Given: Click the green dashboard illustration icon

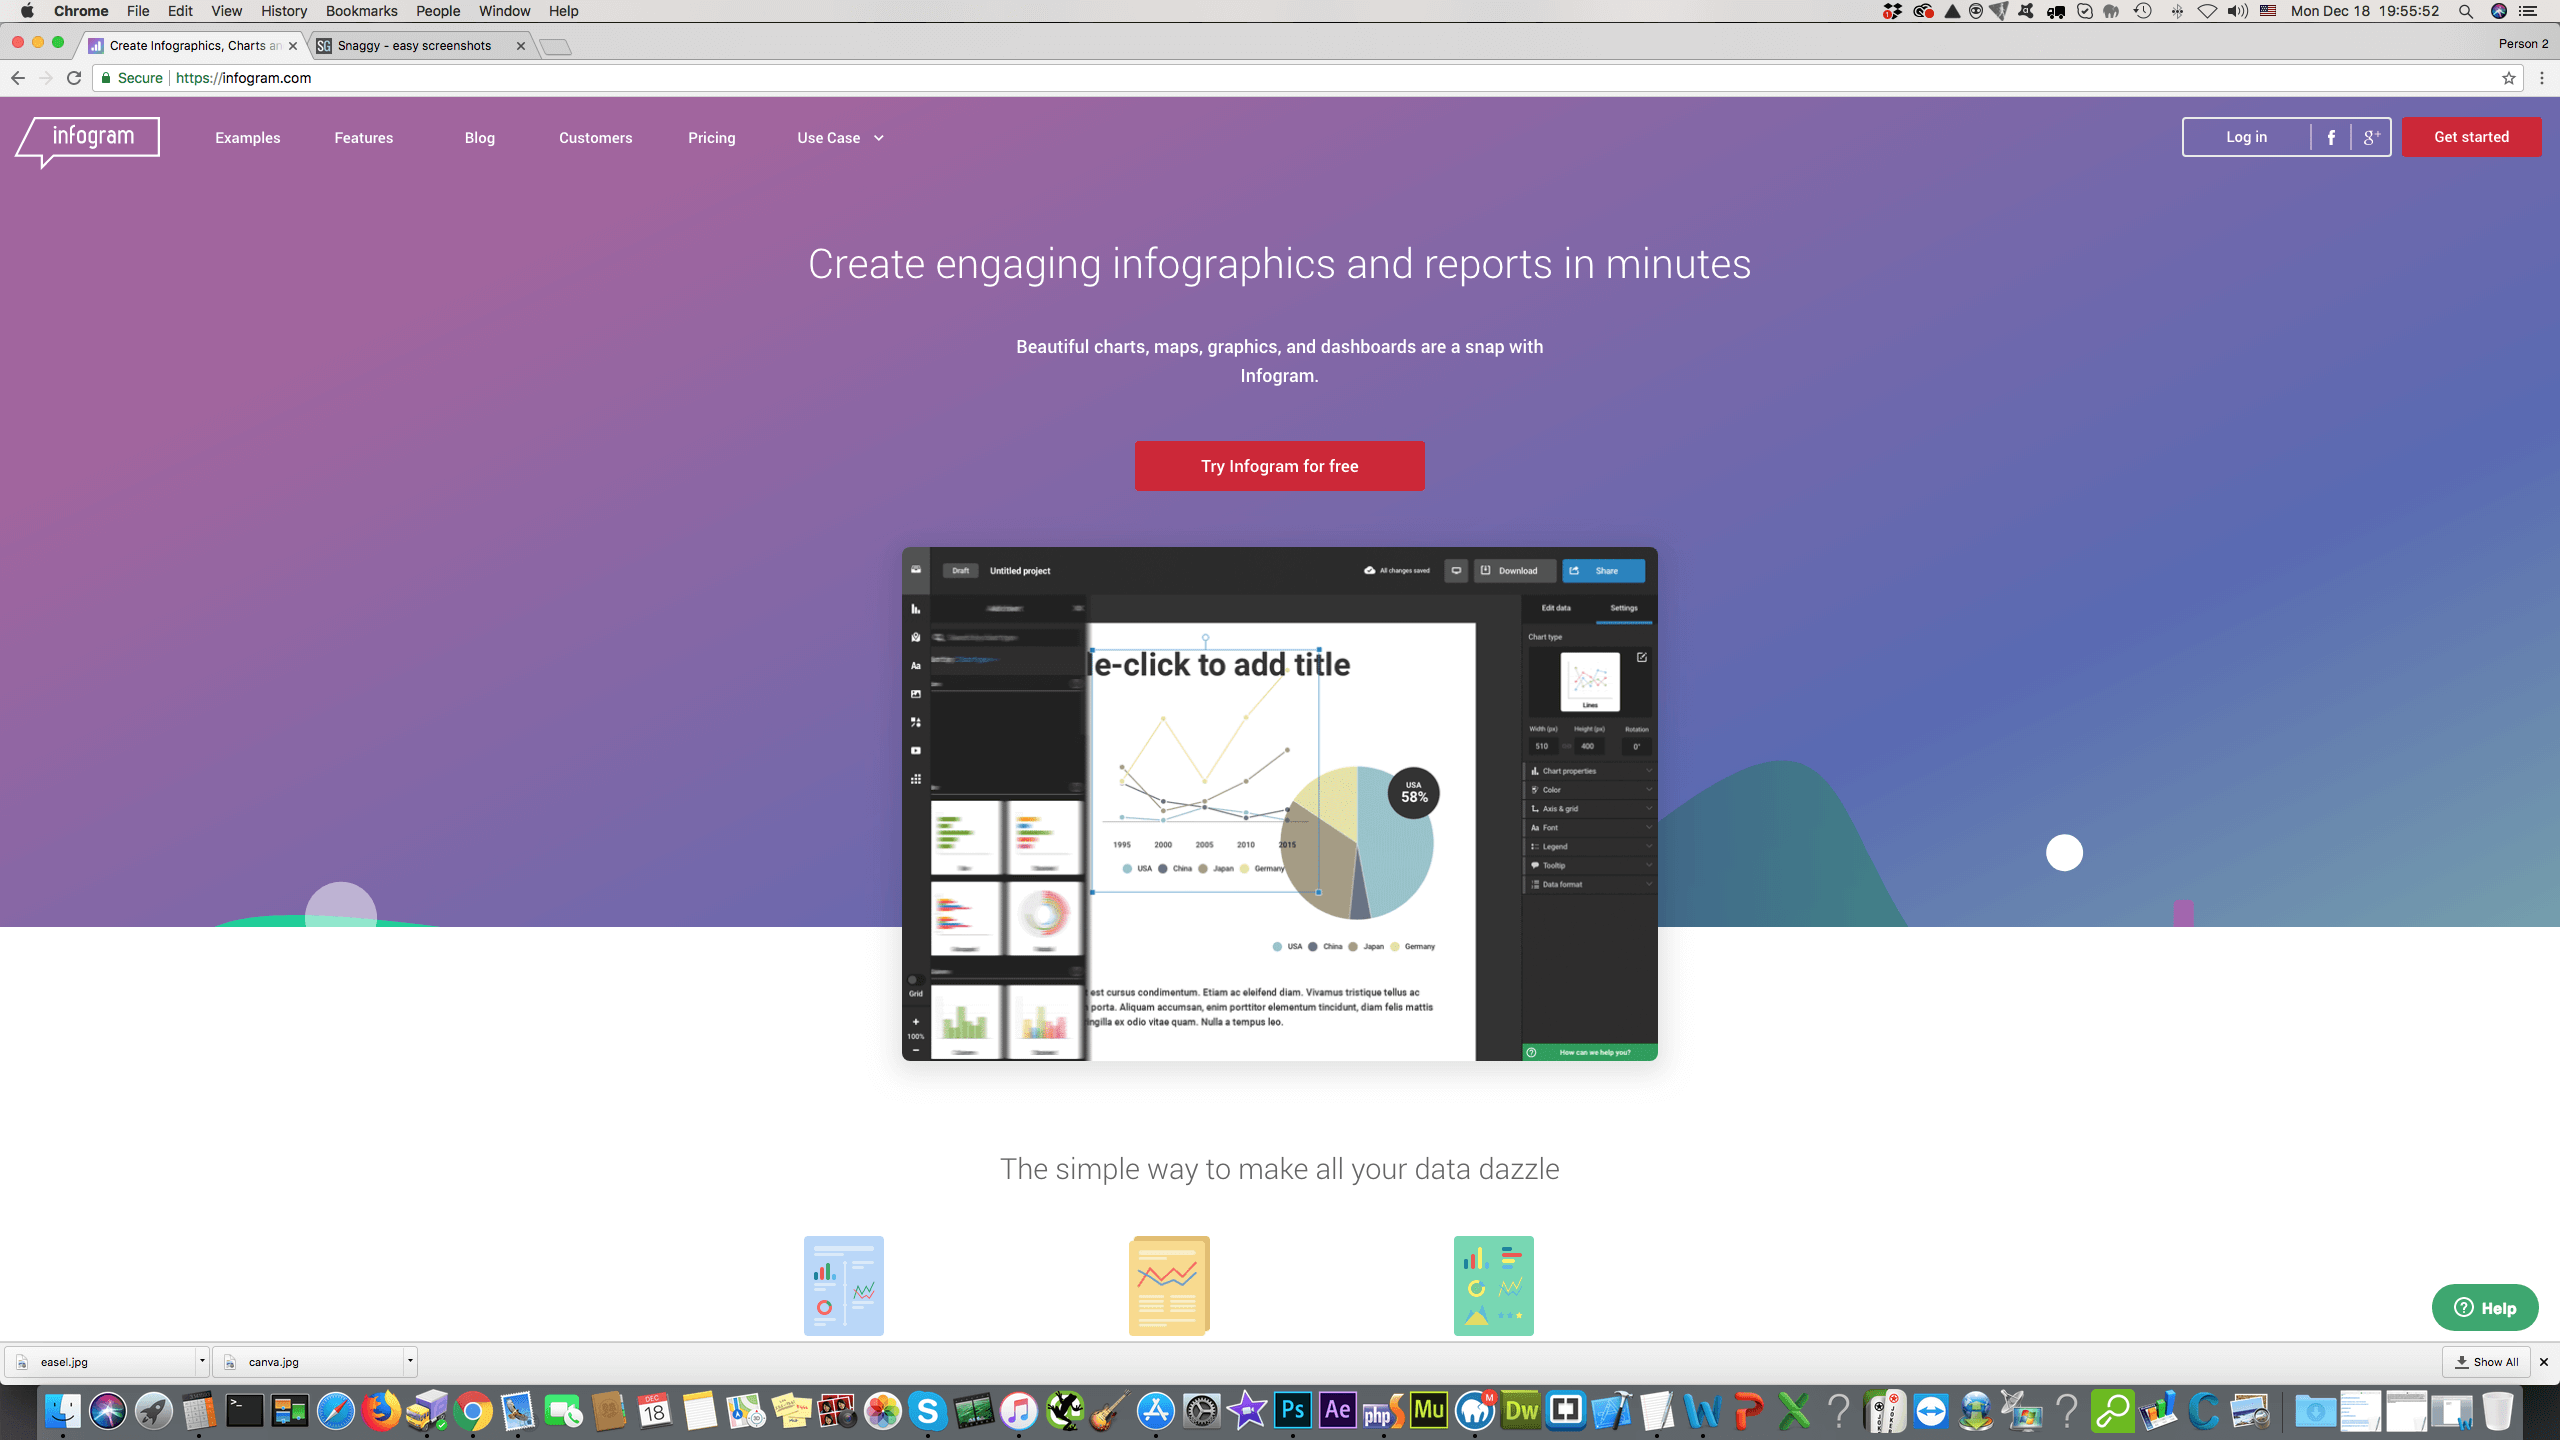Looking at the screenshot, I should point(1493,1285).
